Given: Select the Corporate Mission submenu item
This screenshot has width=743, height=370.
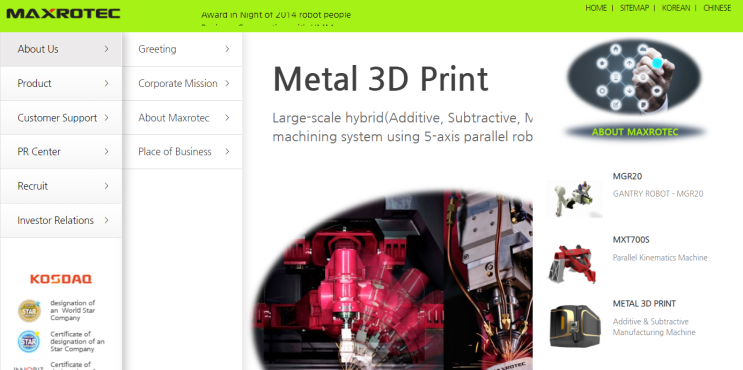Looking at the screenshot, I should tap(182, 83).
